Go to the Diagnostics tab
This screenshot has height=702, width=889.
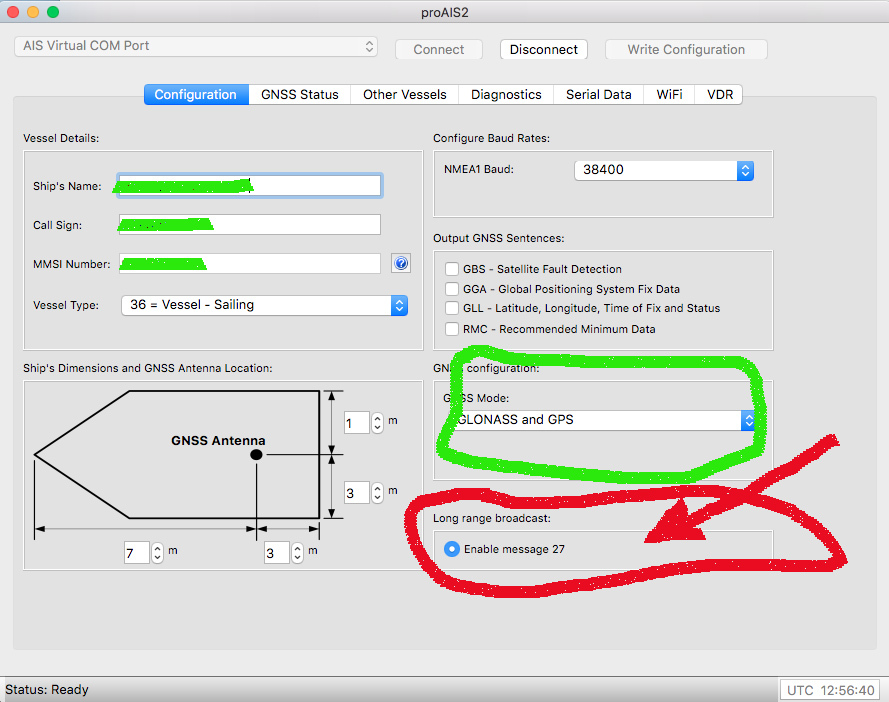[506, 95]
